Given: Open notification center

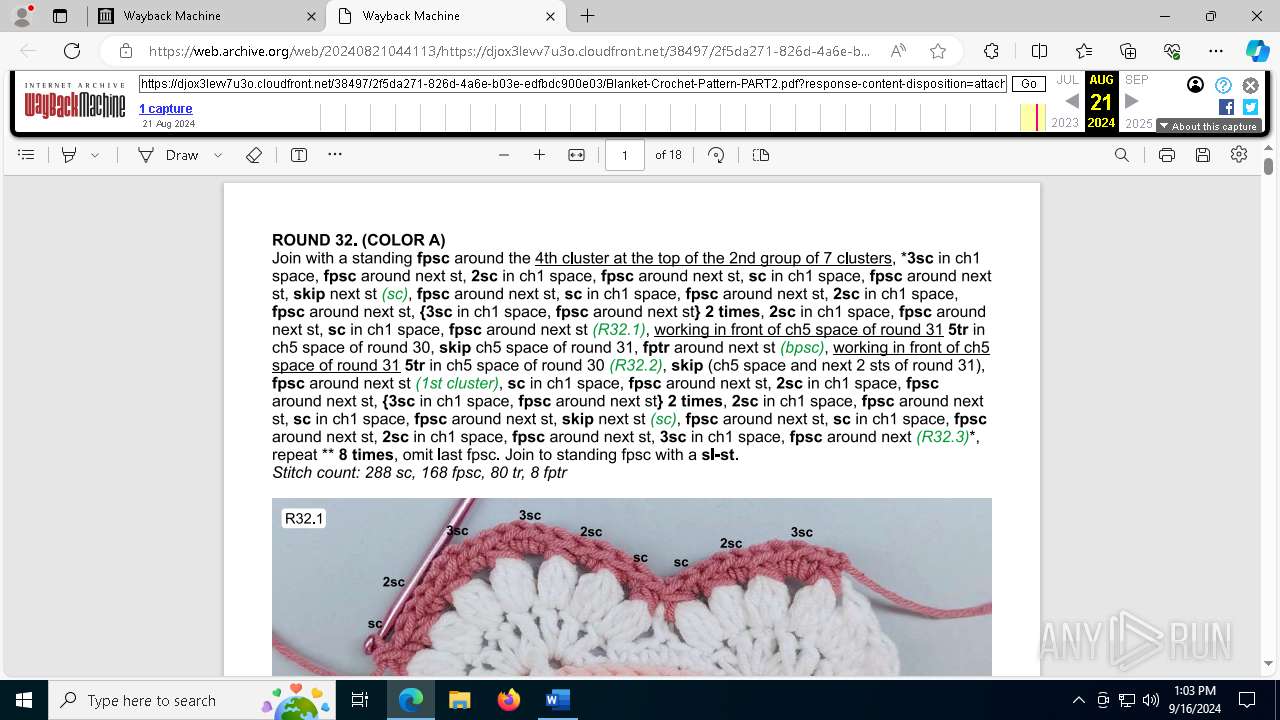Looking at the screenshot, I should coord(1247,700).
